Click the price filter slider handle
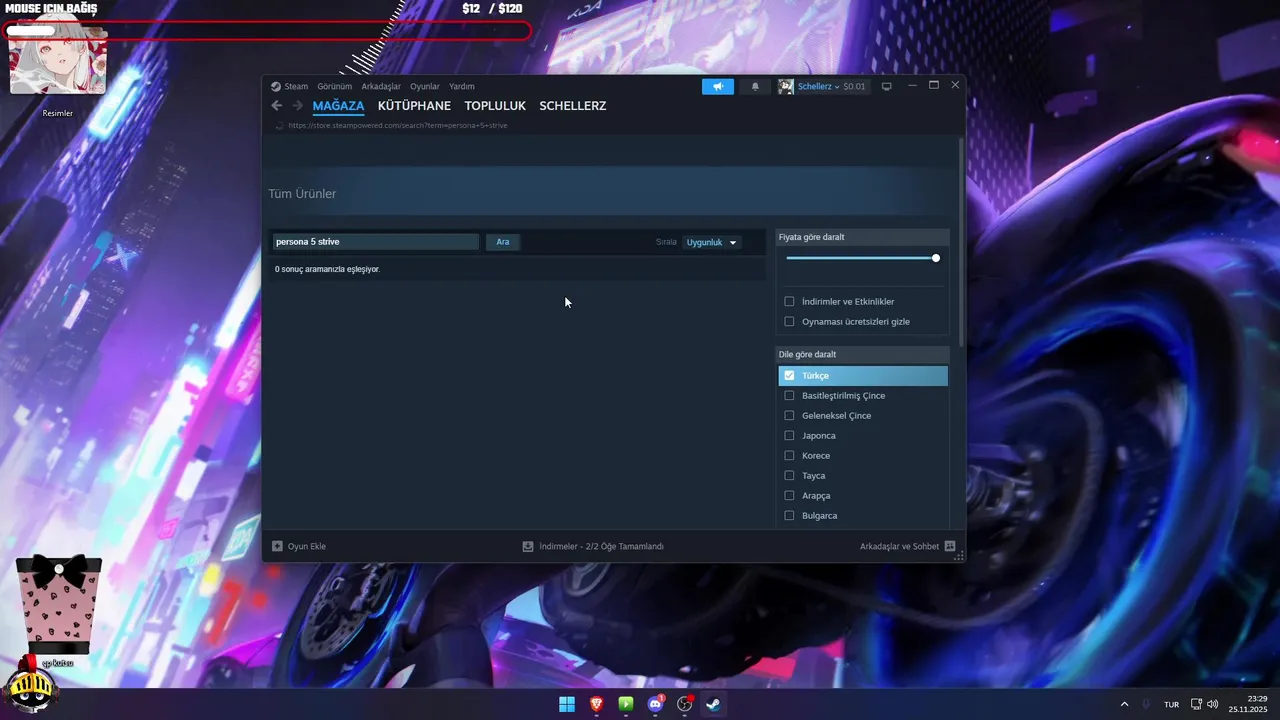Image resolution: width=1280 pixels, height=720 pixels. pyautogui.click(x=936, y=258)
